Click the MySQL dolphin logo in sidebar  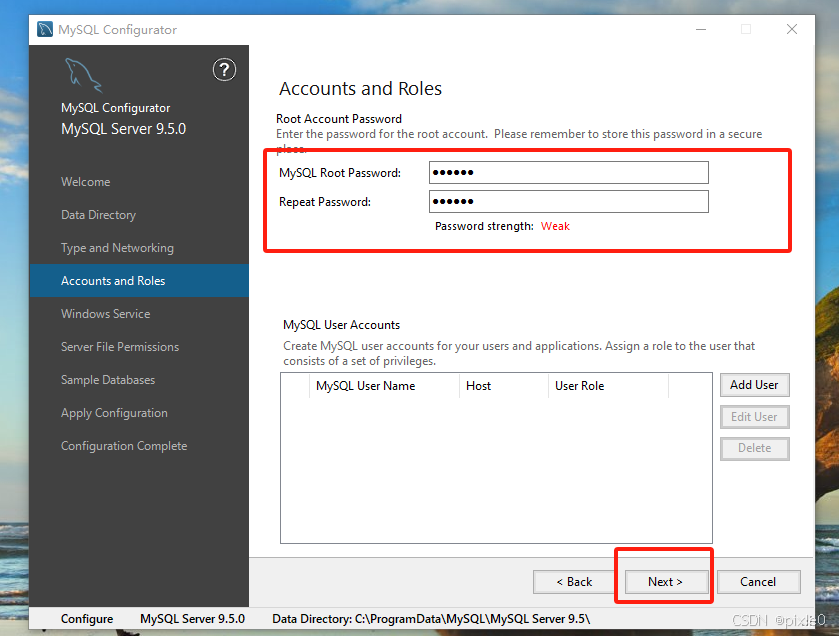point(83,75)
